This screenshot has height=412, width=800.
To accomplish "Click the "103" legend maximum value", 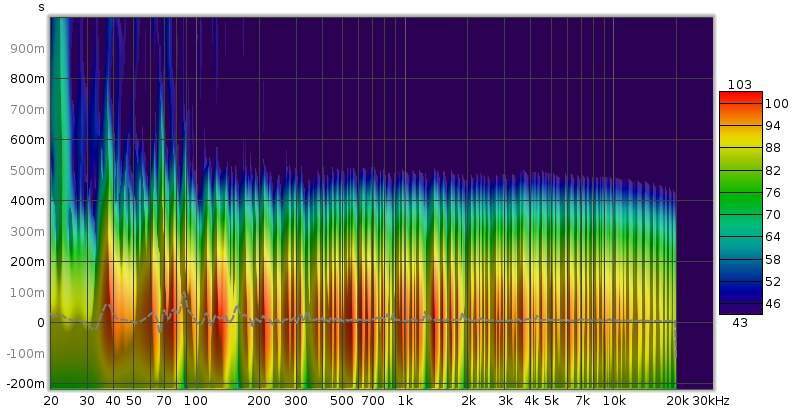I will 740,85.
